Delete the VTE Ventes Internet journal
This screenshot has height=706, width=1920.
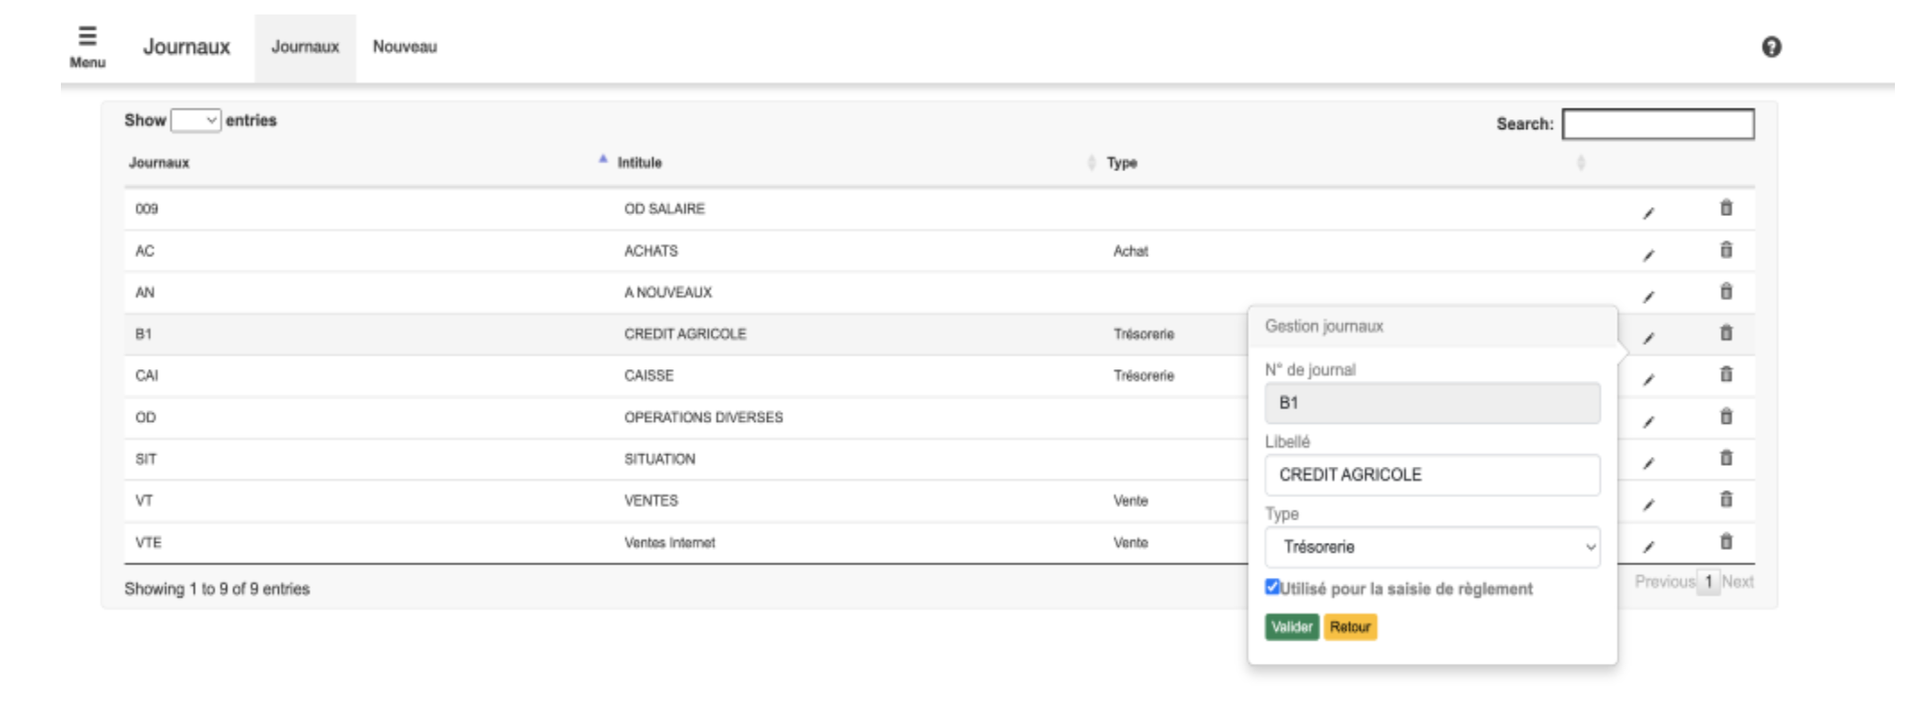click(x=1726, y=541)
